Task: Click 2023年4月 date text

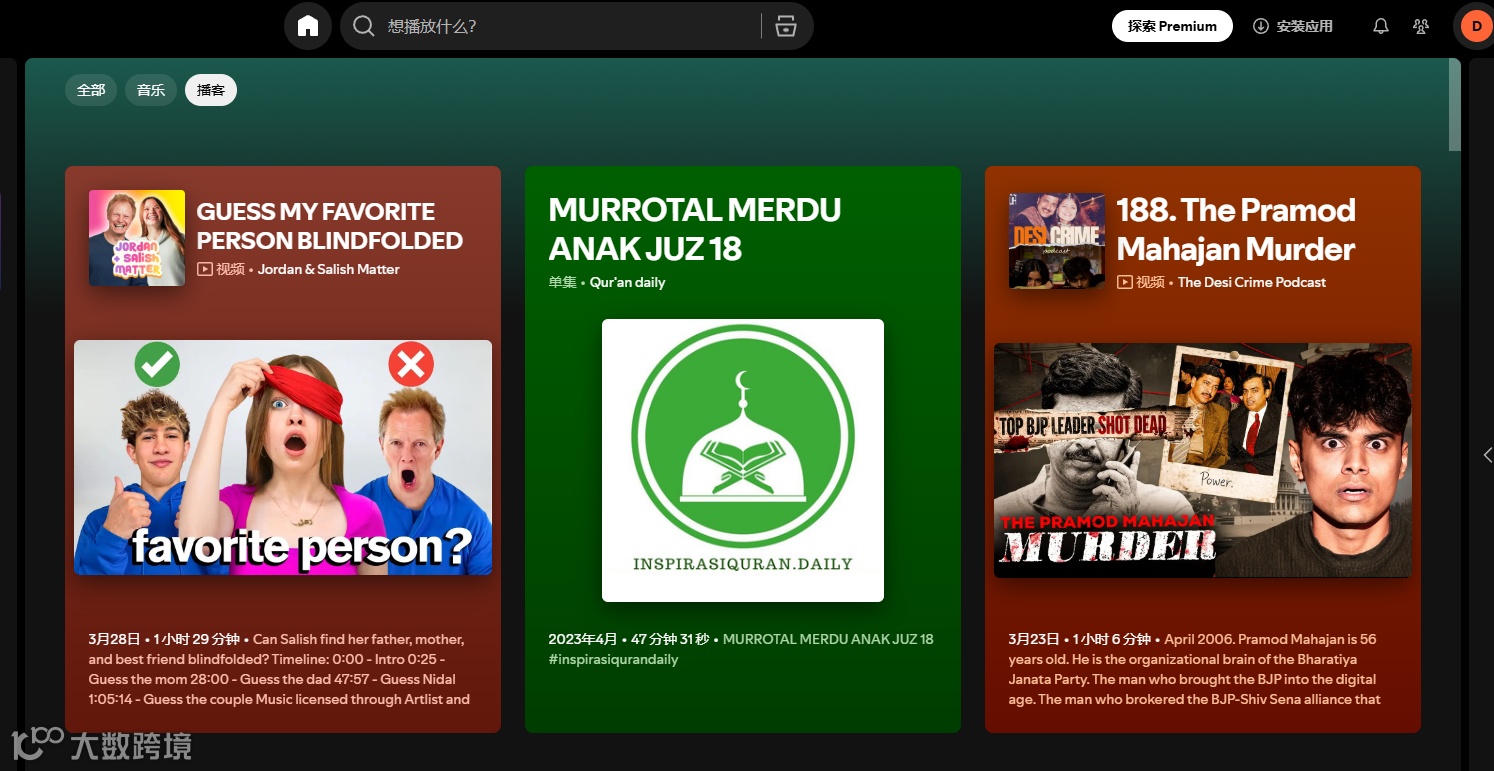Action: tap(583, 639)
